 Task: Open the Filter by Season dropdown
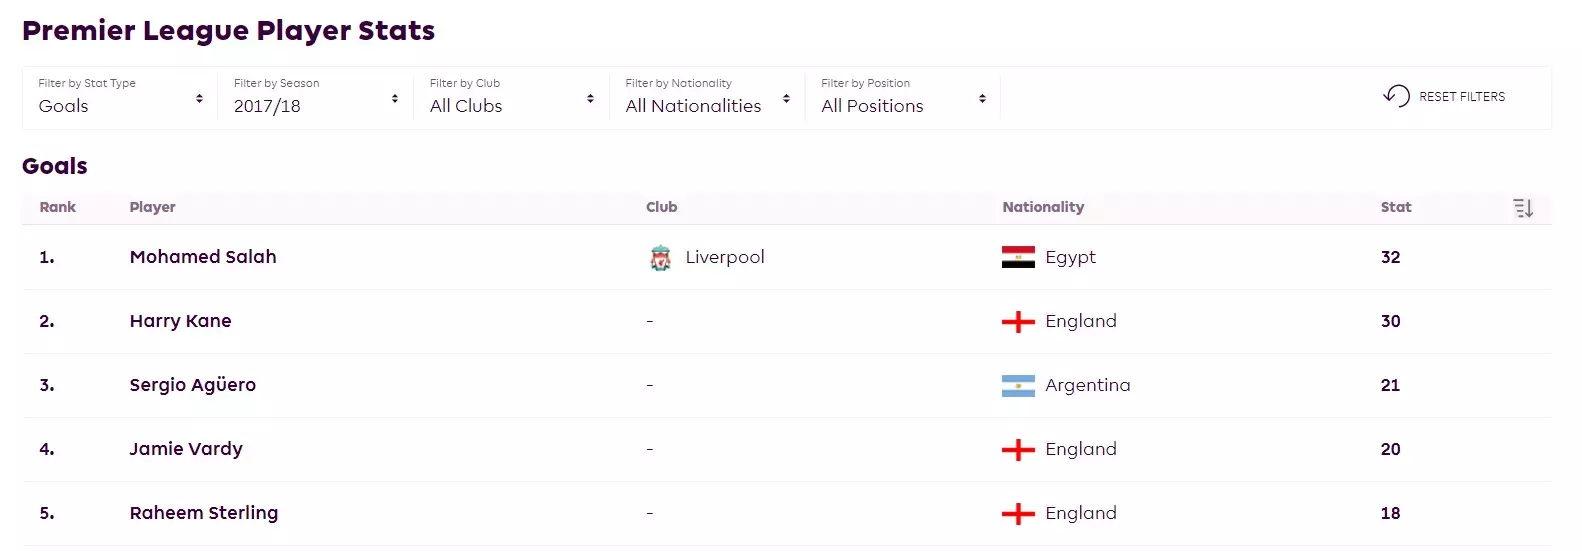[316, 98]
